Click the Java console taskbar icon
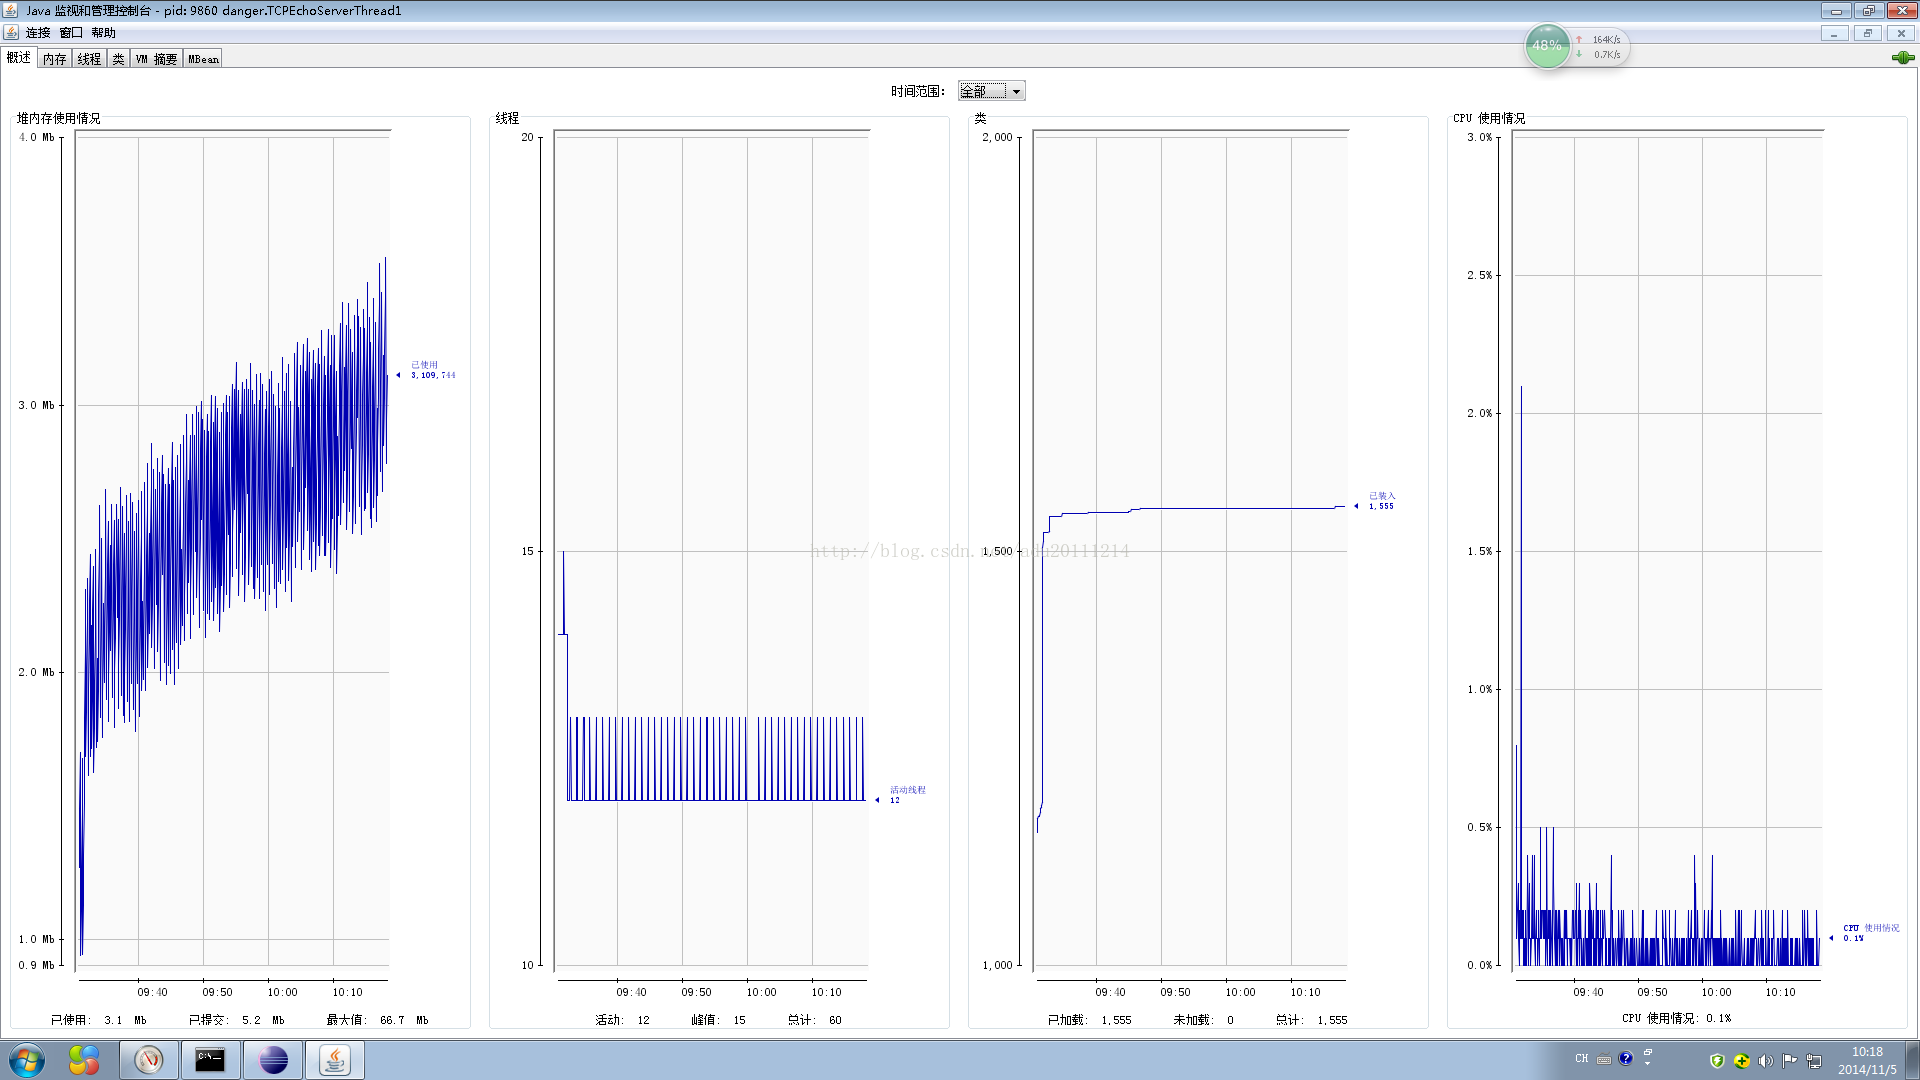 tap(334, 1059)
